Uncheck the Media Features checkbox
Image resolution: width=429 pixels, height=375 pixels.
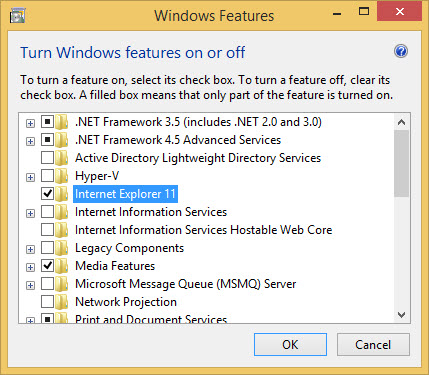click(x=47, y=266)
